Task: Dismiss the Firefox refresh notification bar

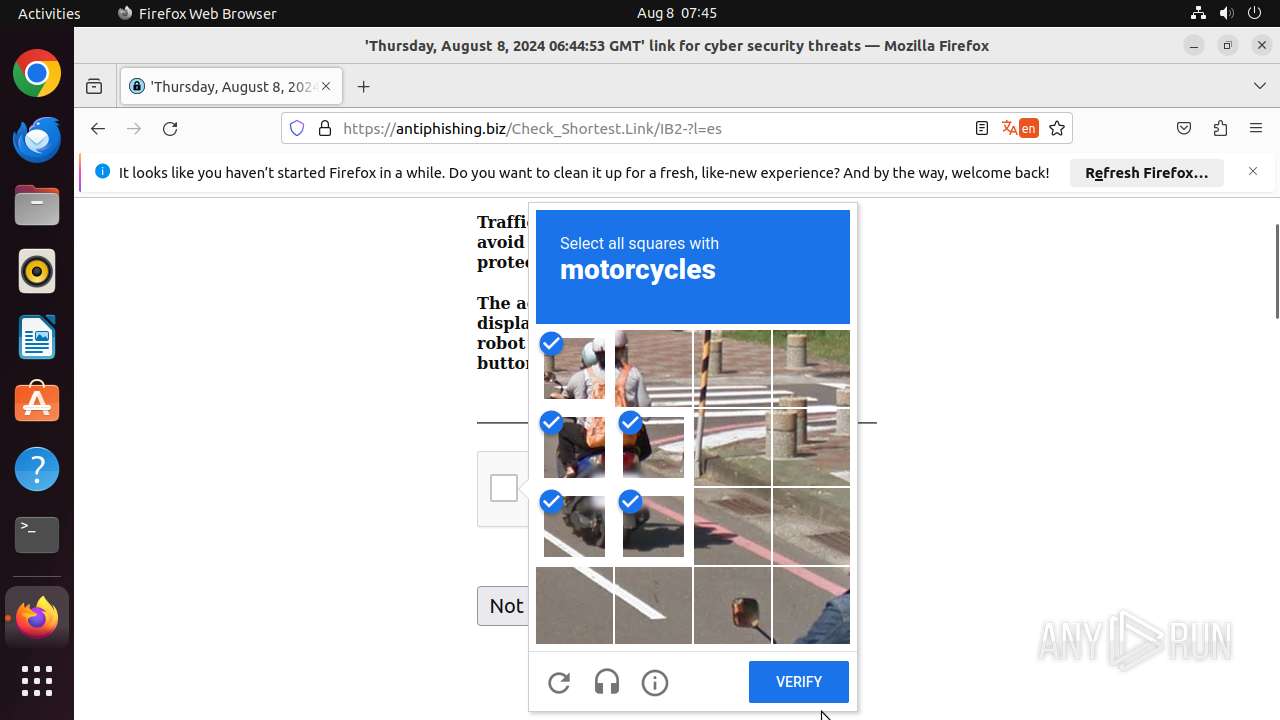Action: (1253, 172)
